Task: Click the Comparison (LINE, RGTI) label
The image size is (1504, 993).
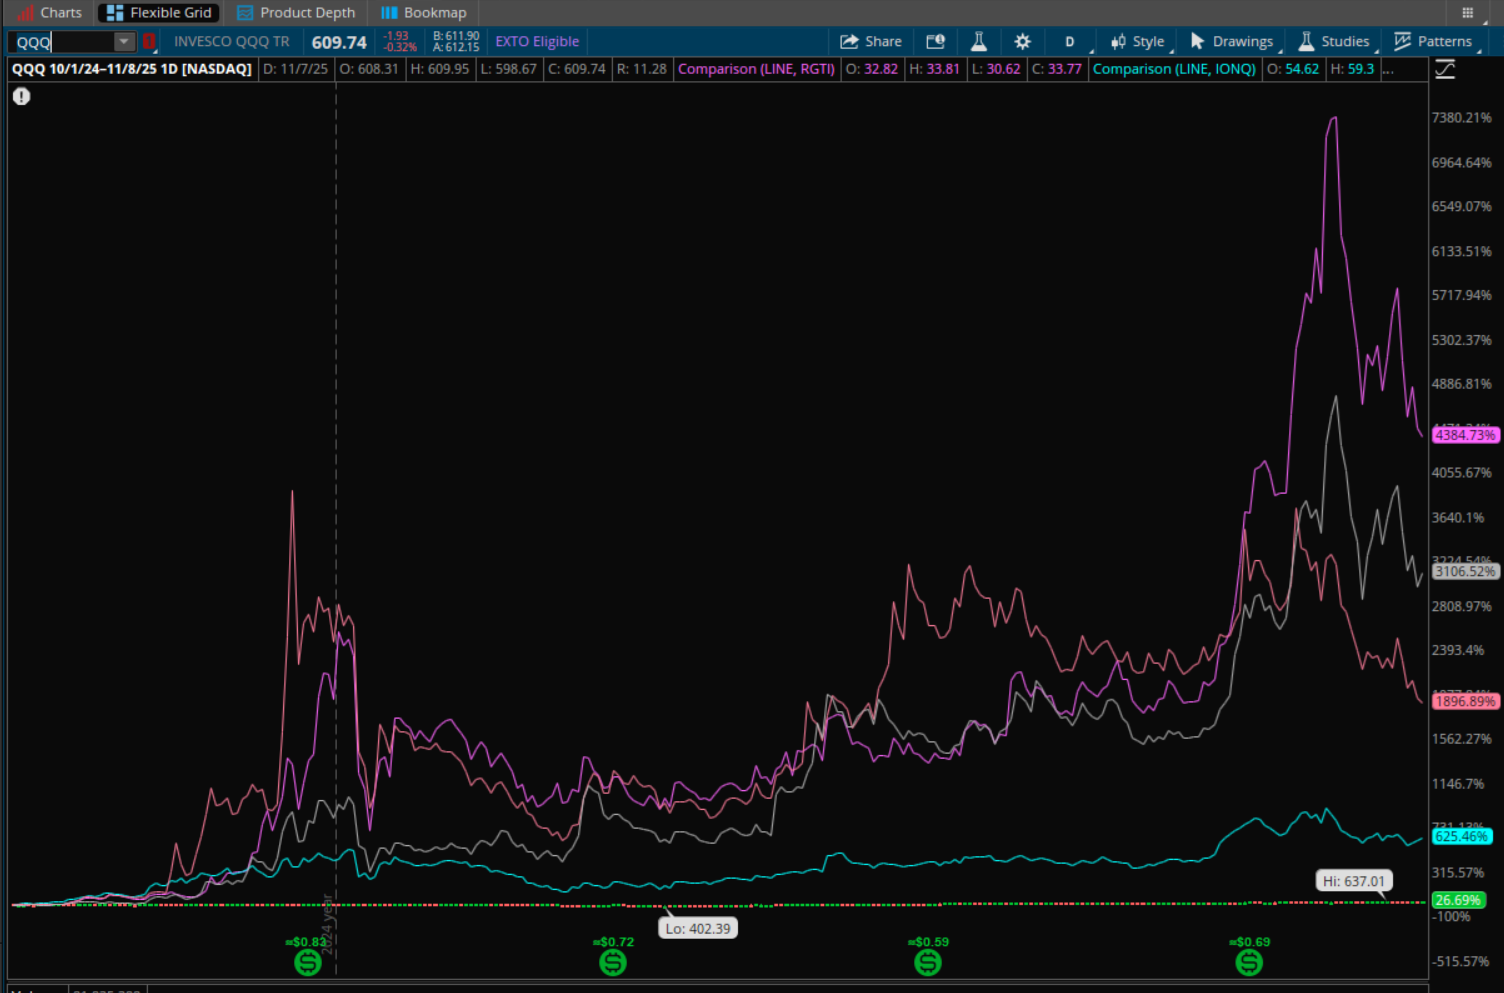Action: (x=756, y=69)
